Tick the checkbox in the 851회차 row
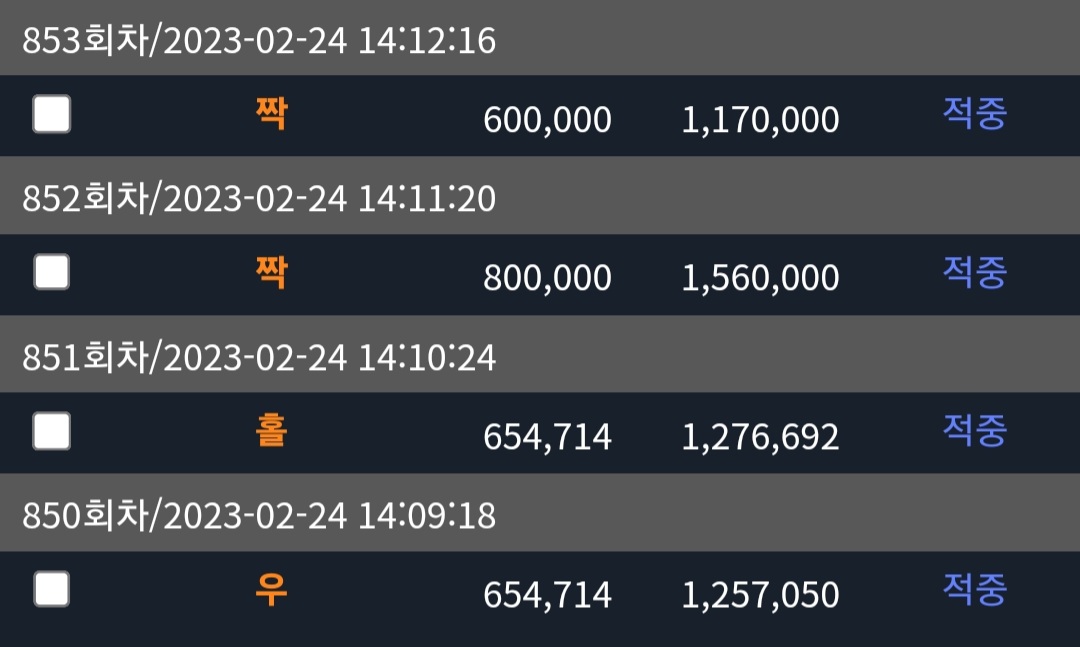 [52, 431]
